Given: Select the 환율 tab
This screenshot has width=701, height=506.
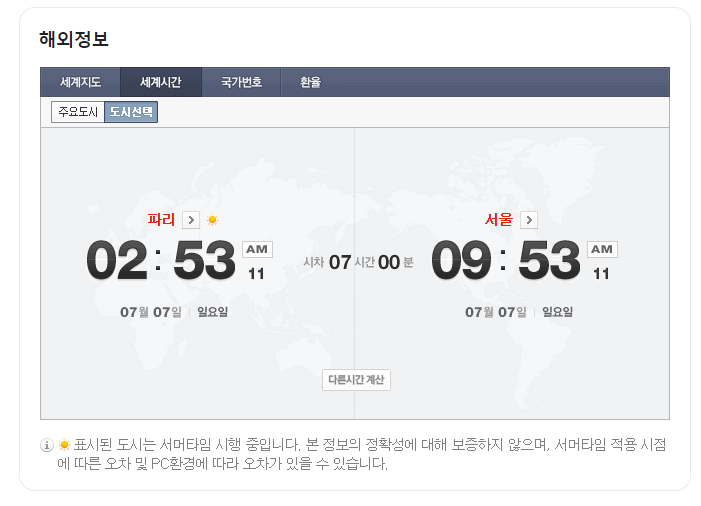Looking at the screenshot, I should [x=310, y=82].
